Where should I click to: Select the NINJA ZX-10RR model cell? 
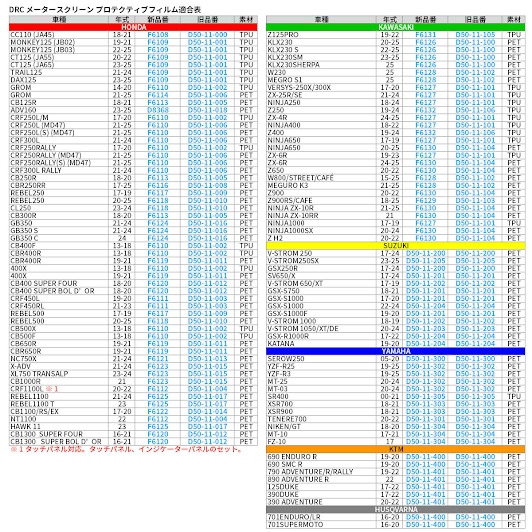click(x=321, y=215)
